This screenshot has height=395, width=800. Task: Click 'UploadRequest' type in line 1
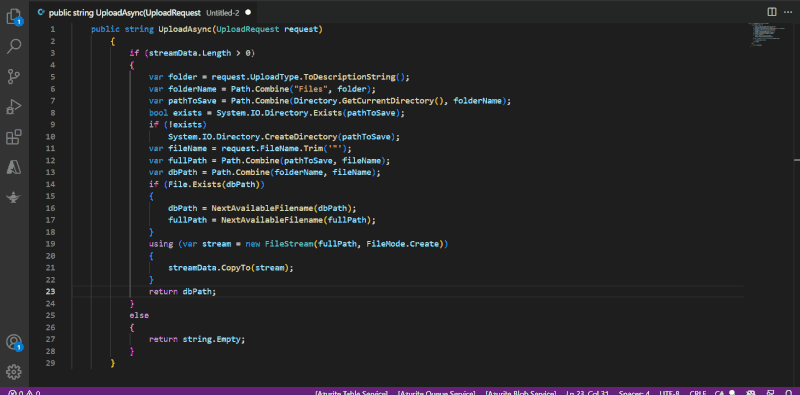[247, 29]
